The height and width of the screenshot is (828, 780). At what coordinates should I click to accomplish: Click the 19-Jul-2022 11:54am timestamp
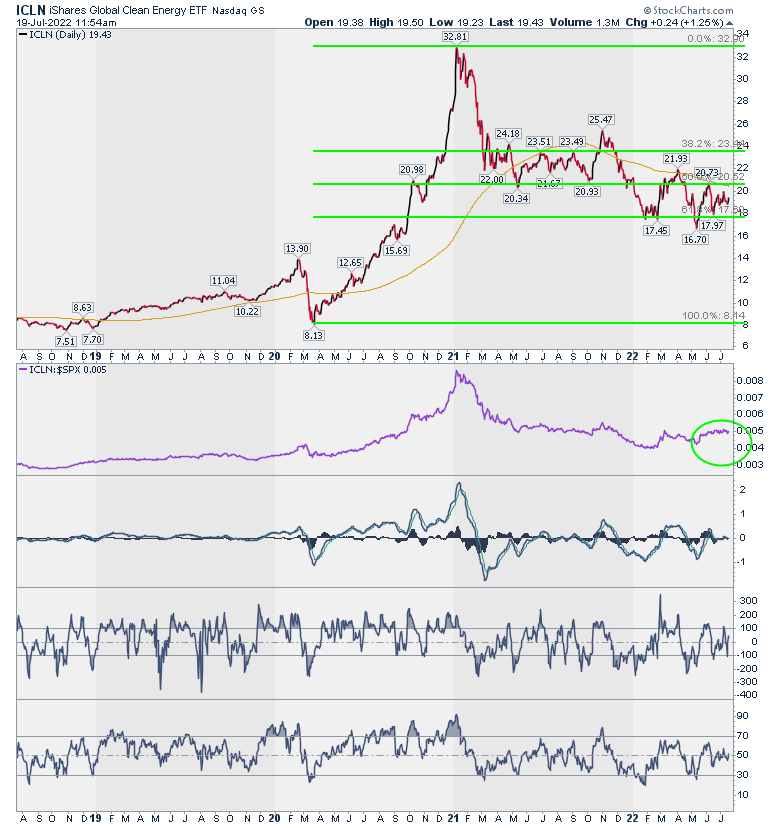pos(67,23)
